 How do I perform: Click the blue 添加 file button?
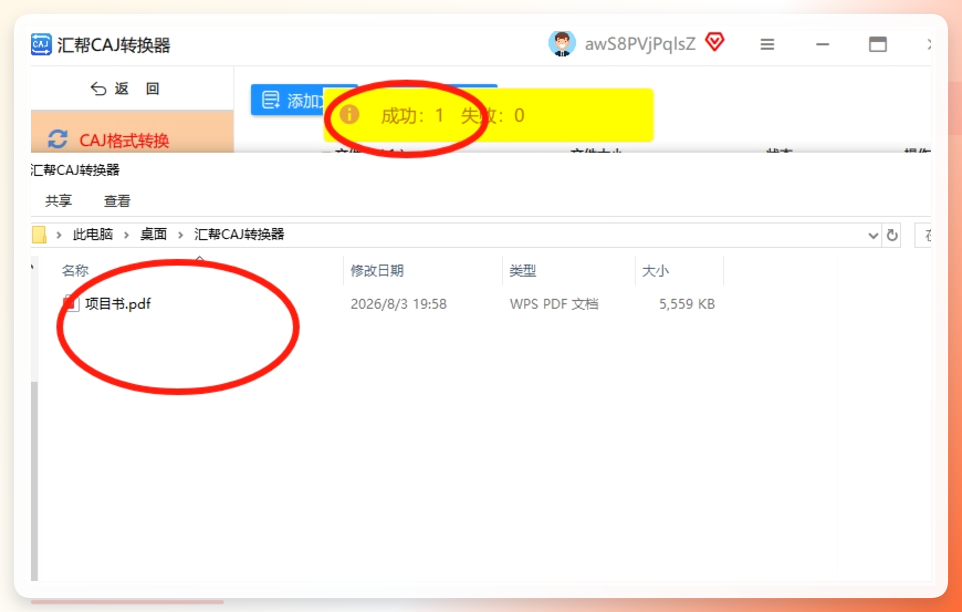(287, 100)
